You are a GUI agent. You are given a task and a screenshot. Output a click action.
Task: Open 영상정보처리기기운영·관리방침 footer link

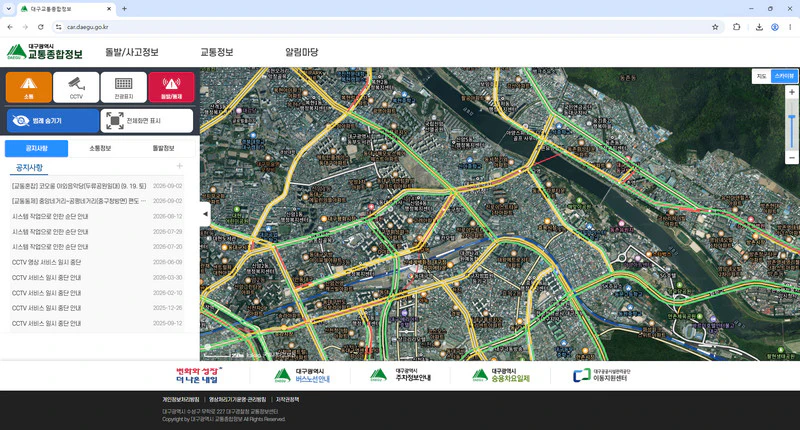tap(237, 399)
